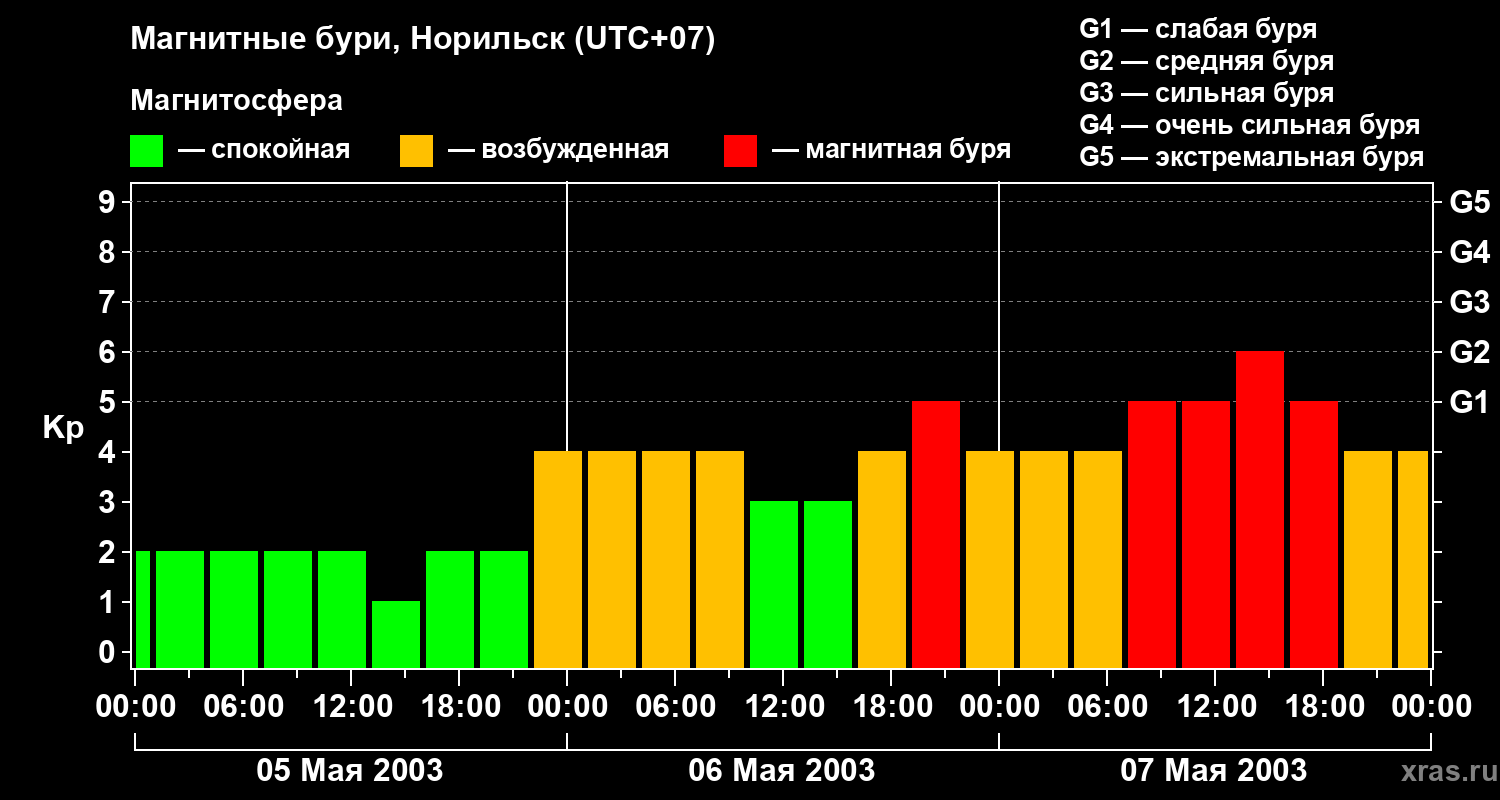Click the '06:00' time label for 07 Мая
Screen dimensions: 1500x800
coord(1107,707)
